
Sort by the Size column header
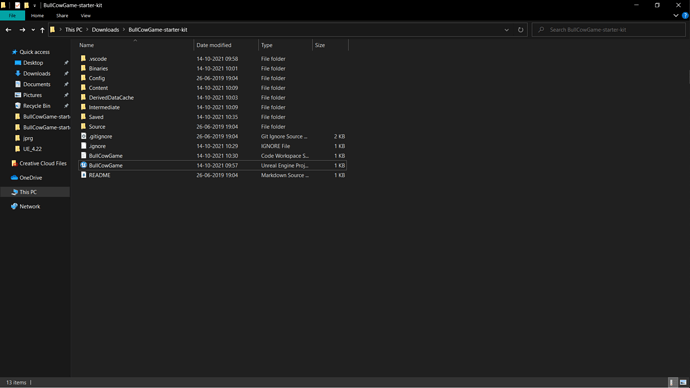coord(330,45)
